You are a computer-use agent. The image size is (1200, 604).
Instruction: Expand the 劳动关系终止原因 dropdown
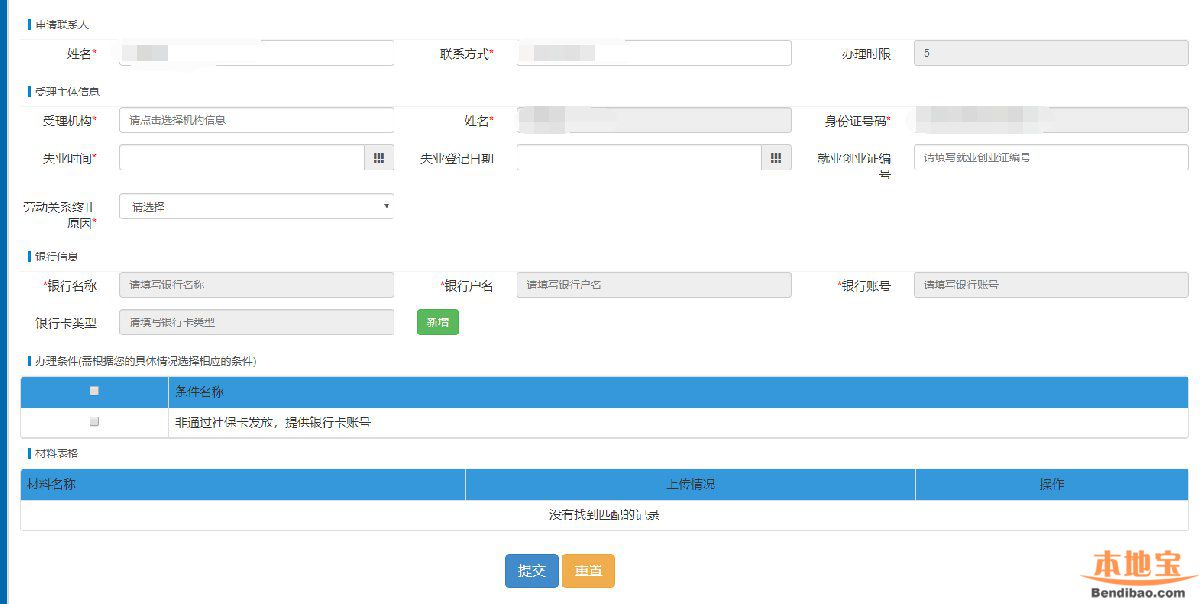[x=256, y=206]
